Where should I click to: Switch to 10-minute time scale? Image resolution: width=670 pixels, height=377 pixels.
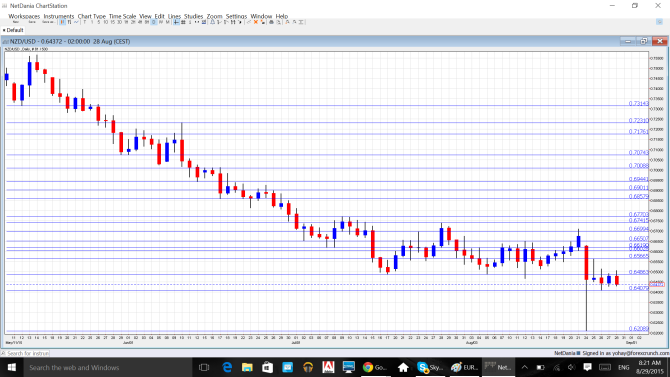pyautogui.click(x=106, y=22)
